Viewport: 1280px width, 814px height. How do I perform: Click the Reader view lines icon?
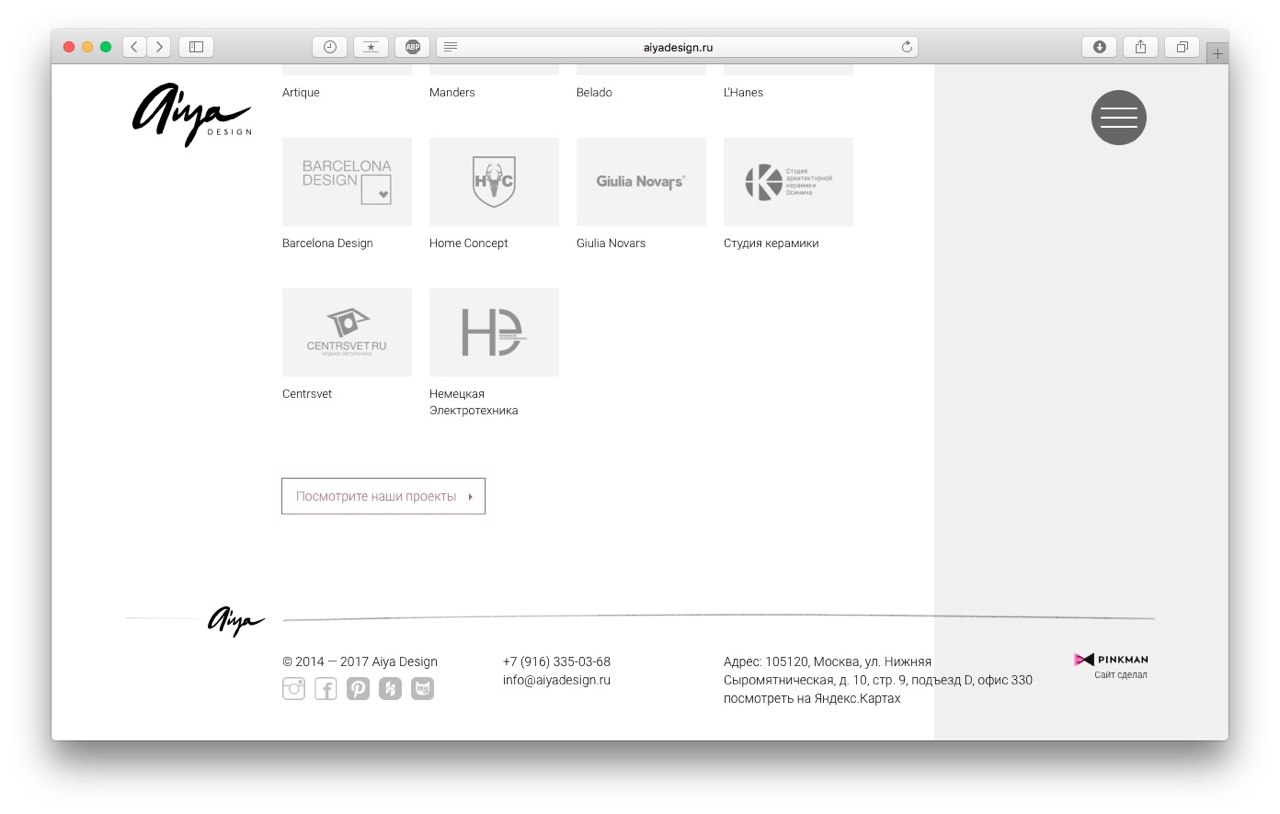[451, 47]
